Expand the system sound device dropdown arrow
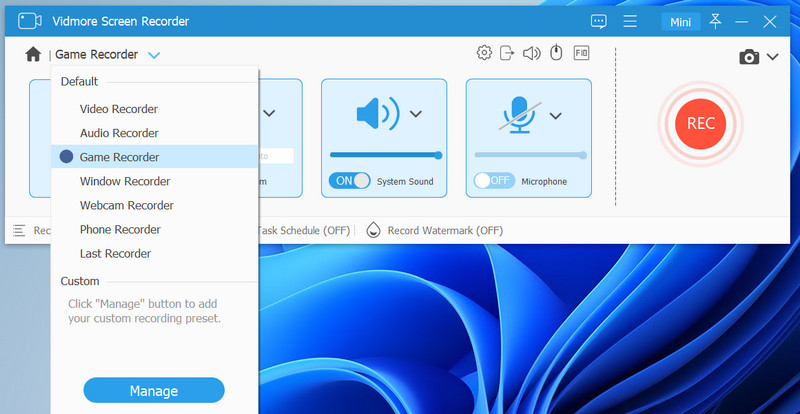This screenshot has height=414, width=800. [x=416, y=114]
